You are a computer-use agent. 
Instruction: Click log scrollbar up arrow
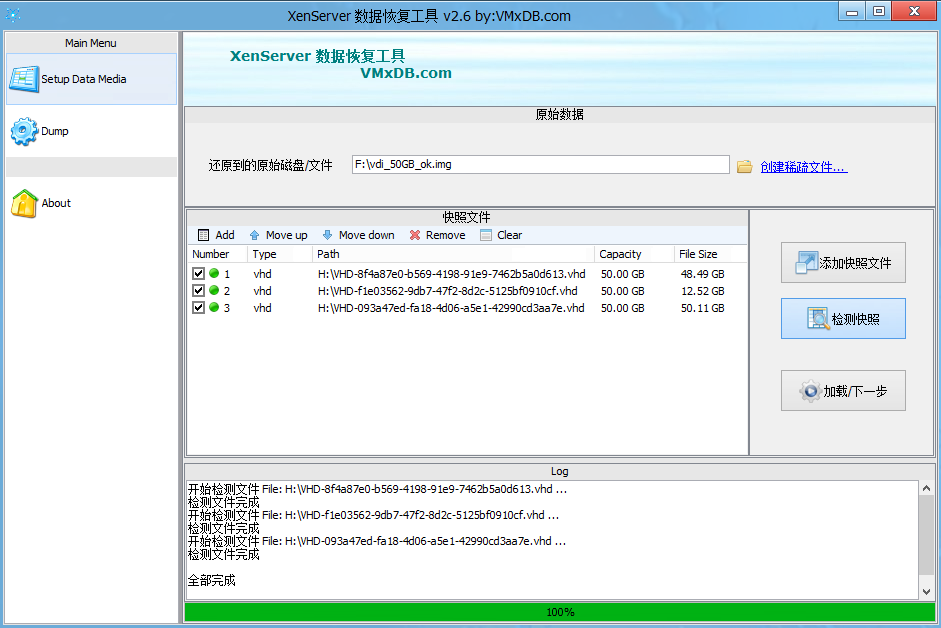926,488
